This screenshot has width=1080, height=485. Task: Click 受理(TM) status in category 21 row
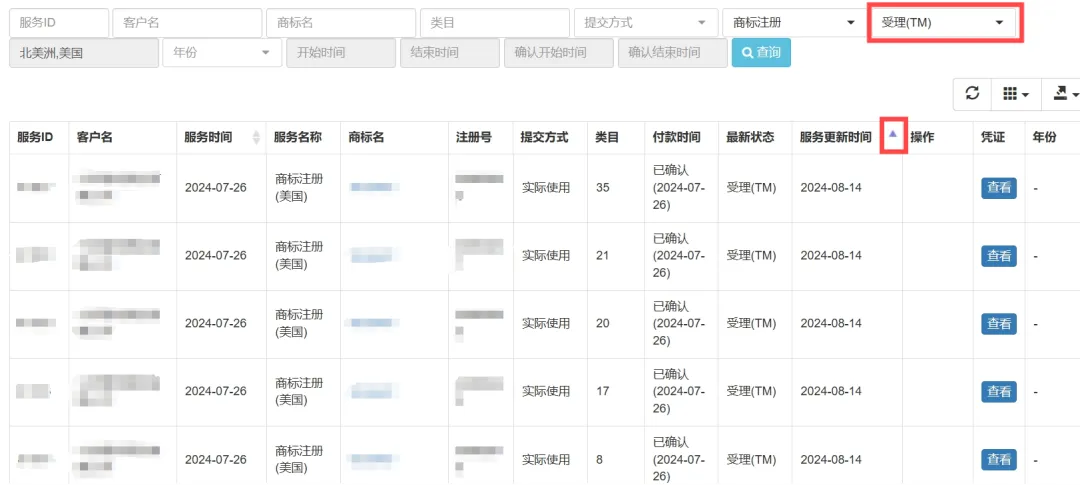click(x=751, y=256)
